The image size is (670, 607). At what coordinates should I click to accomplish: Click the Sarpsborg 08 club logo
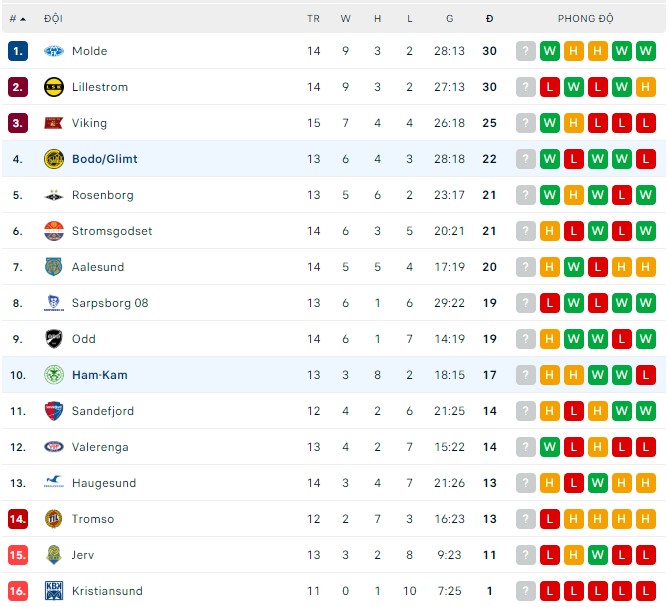click(54, 303)
